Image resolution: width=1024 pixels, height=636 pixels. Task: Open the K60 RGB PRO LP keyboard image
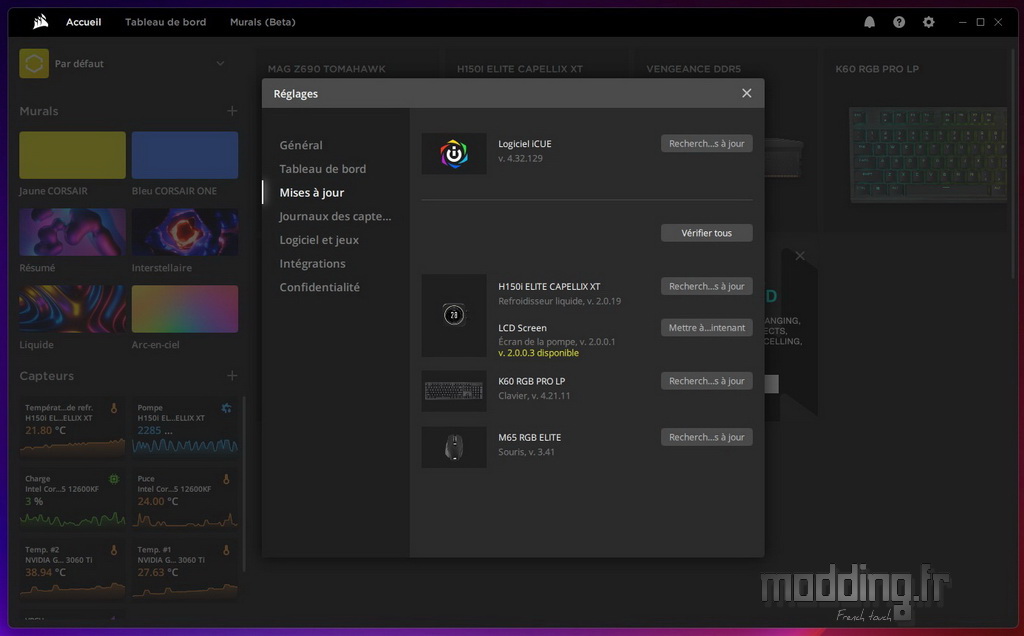click(927, 155)
